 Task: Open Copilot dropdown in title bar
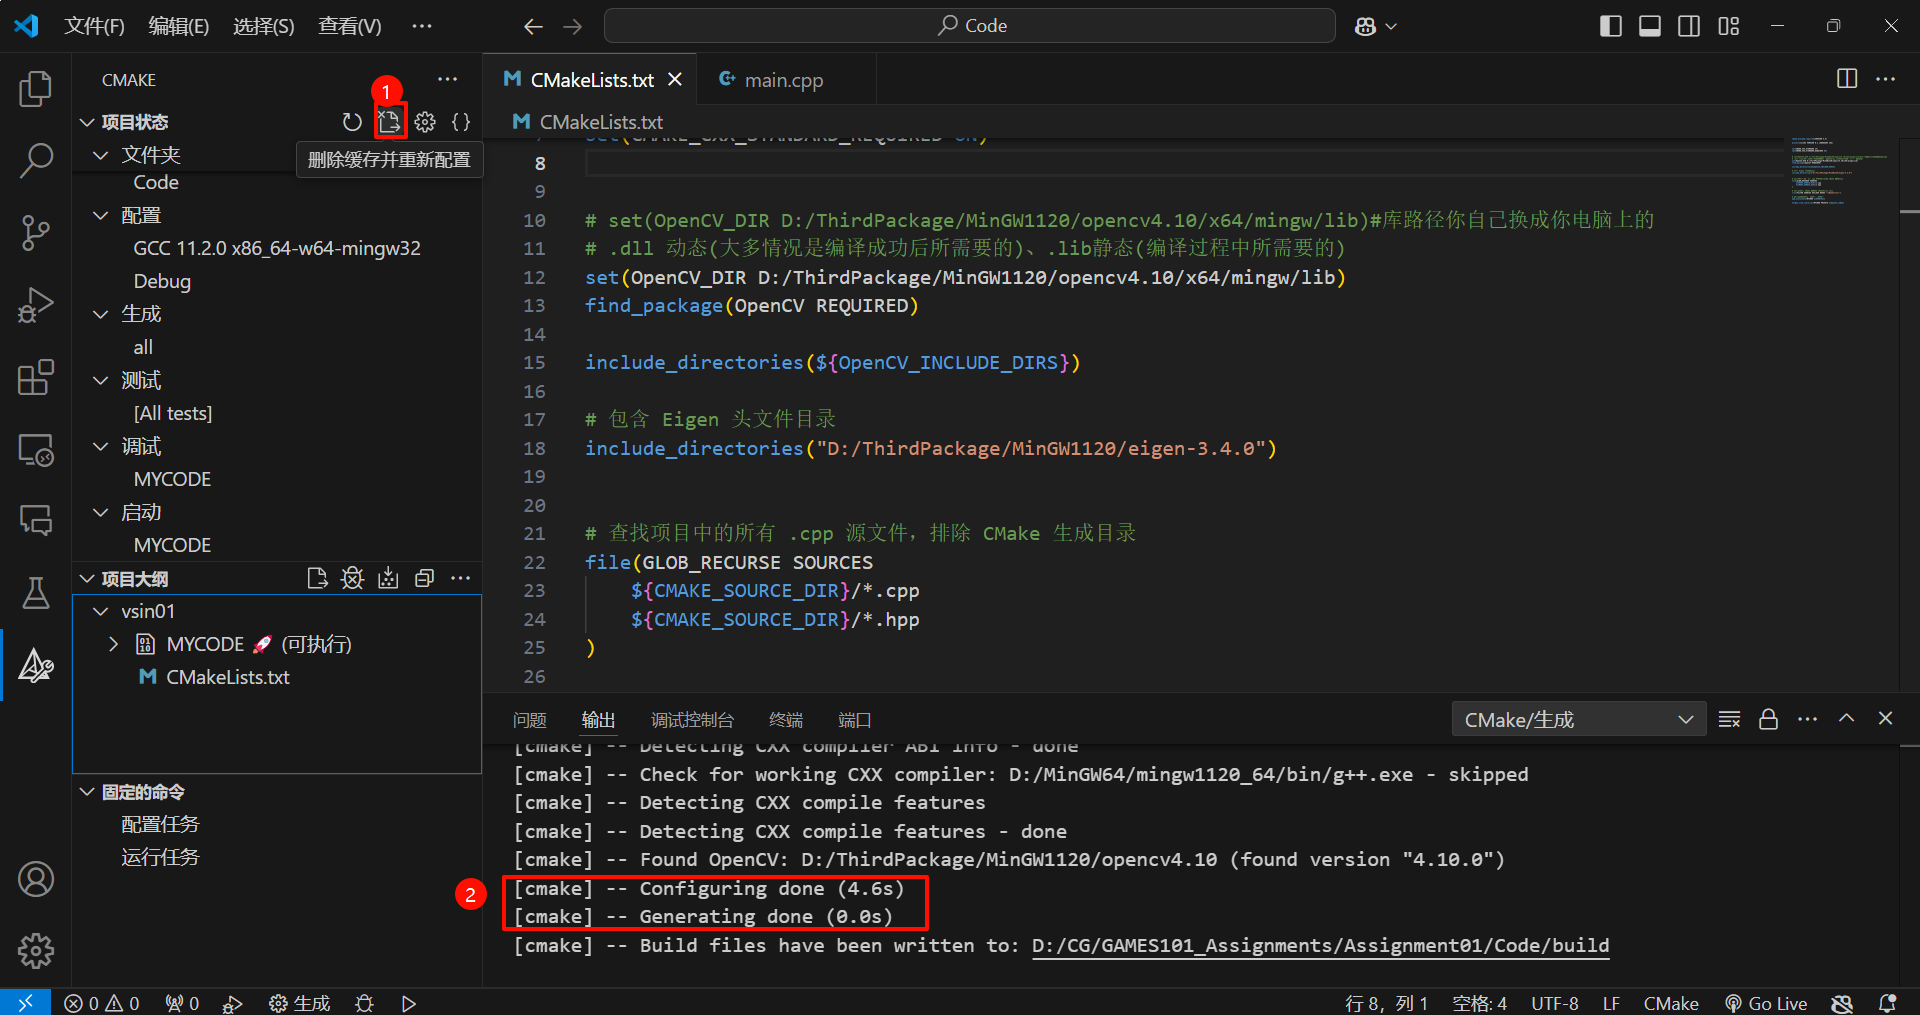tap(1376, 26)
